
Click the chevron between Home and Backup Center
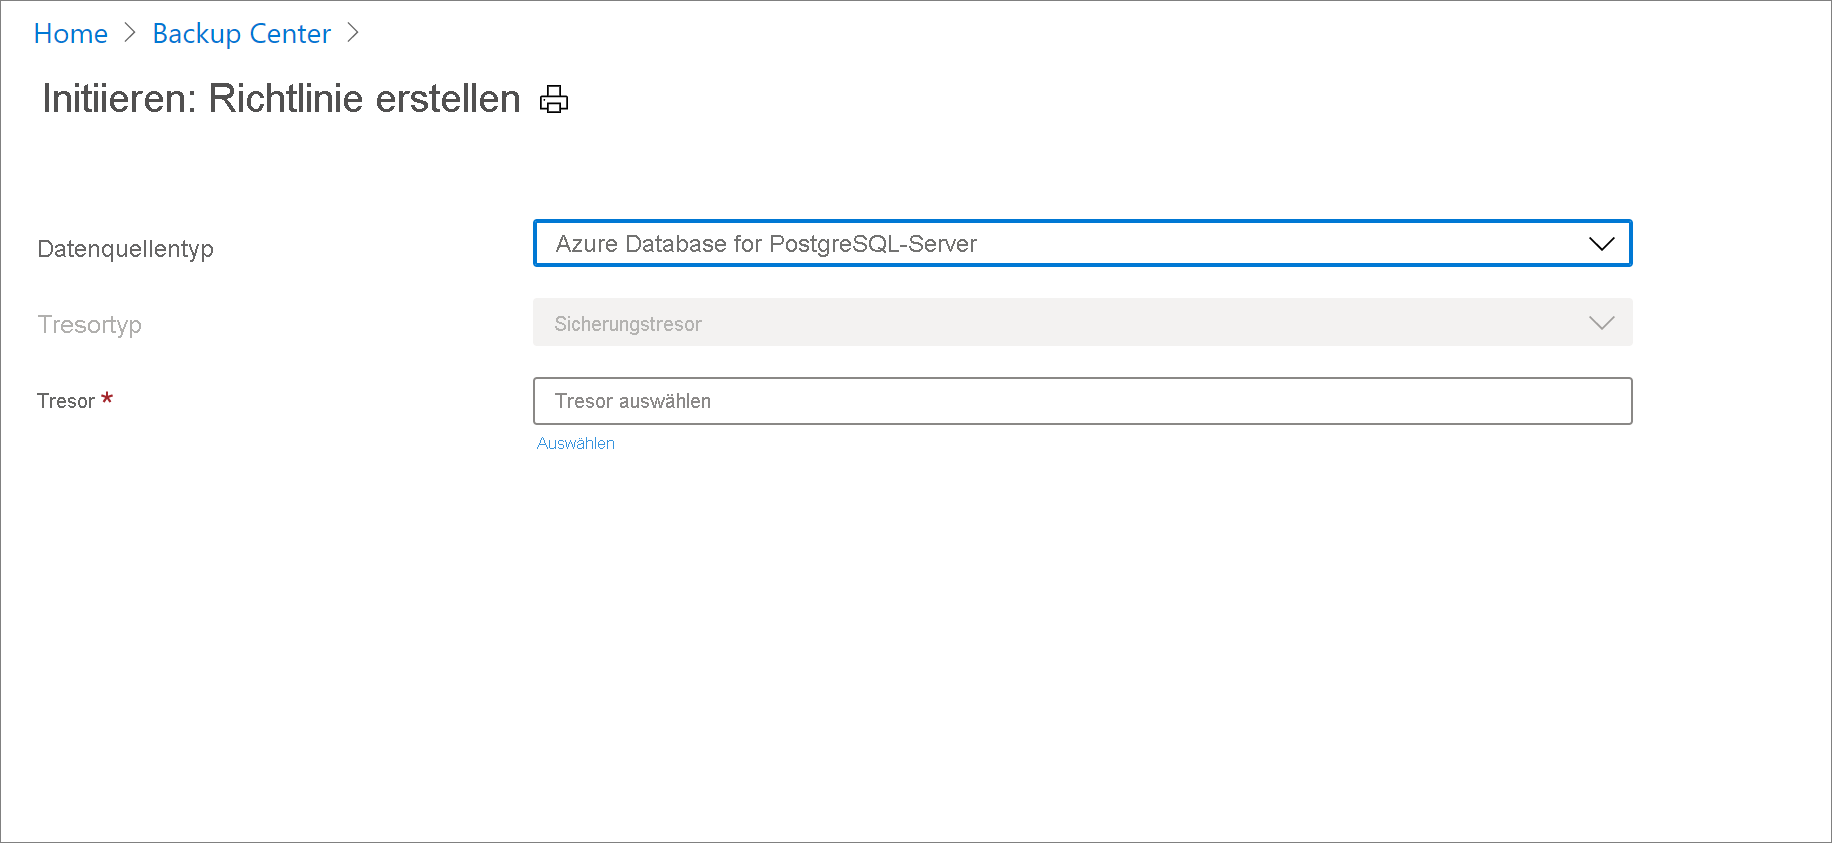click(x=130, y=33)
